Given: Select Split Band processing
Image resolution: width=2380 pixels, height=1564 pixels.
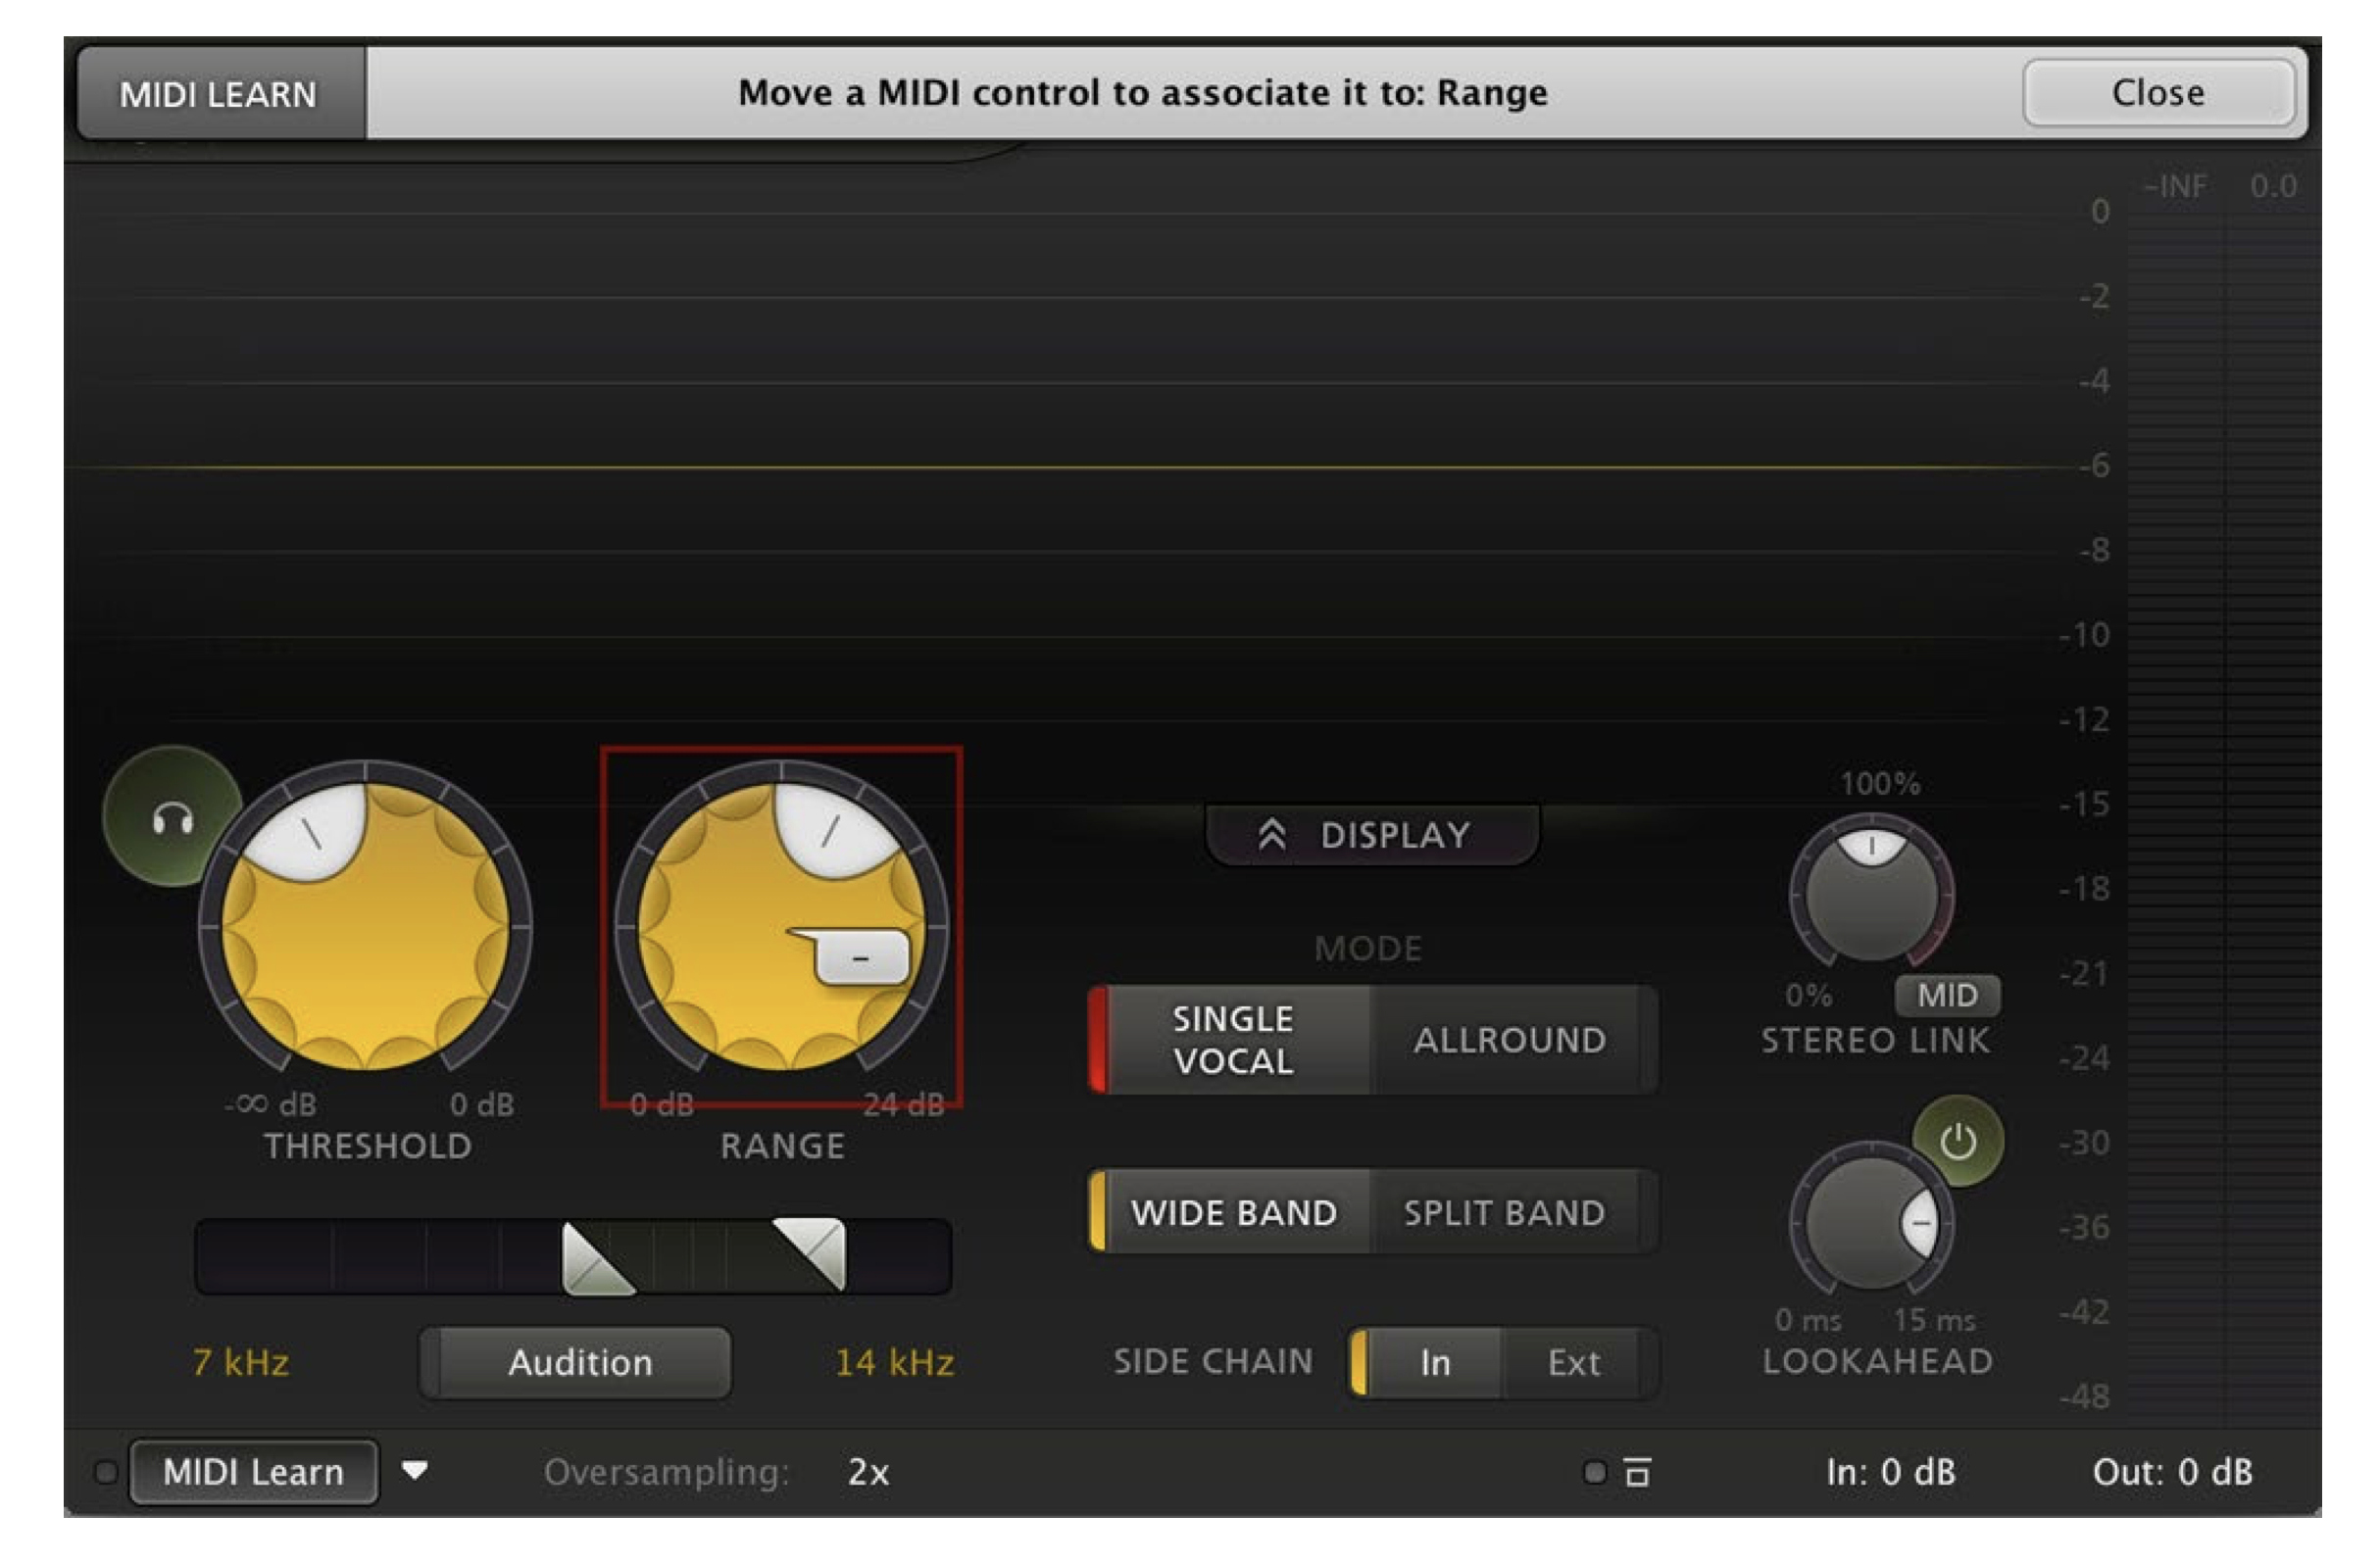Looking at the screenshot, I should pyautogui.click(x=1504, y=1212).
